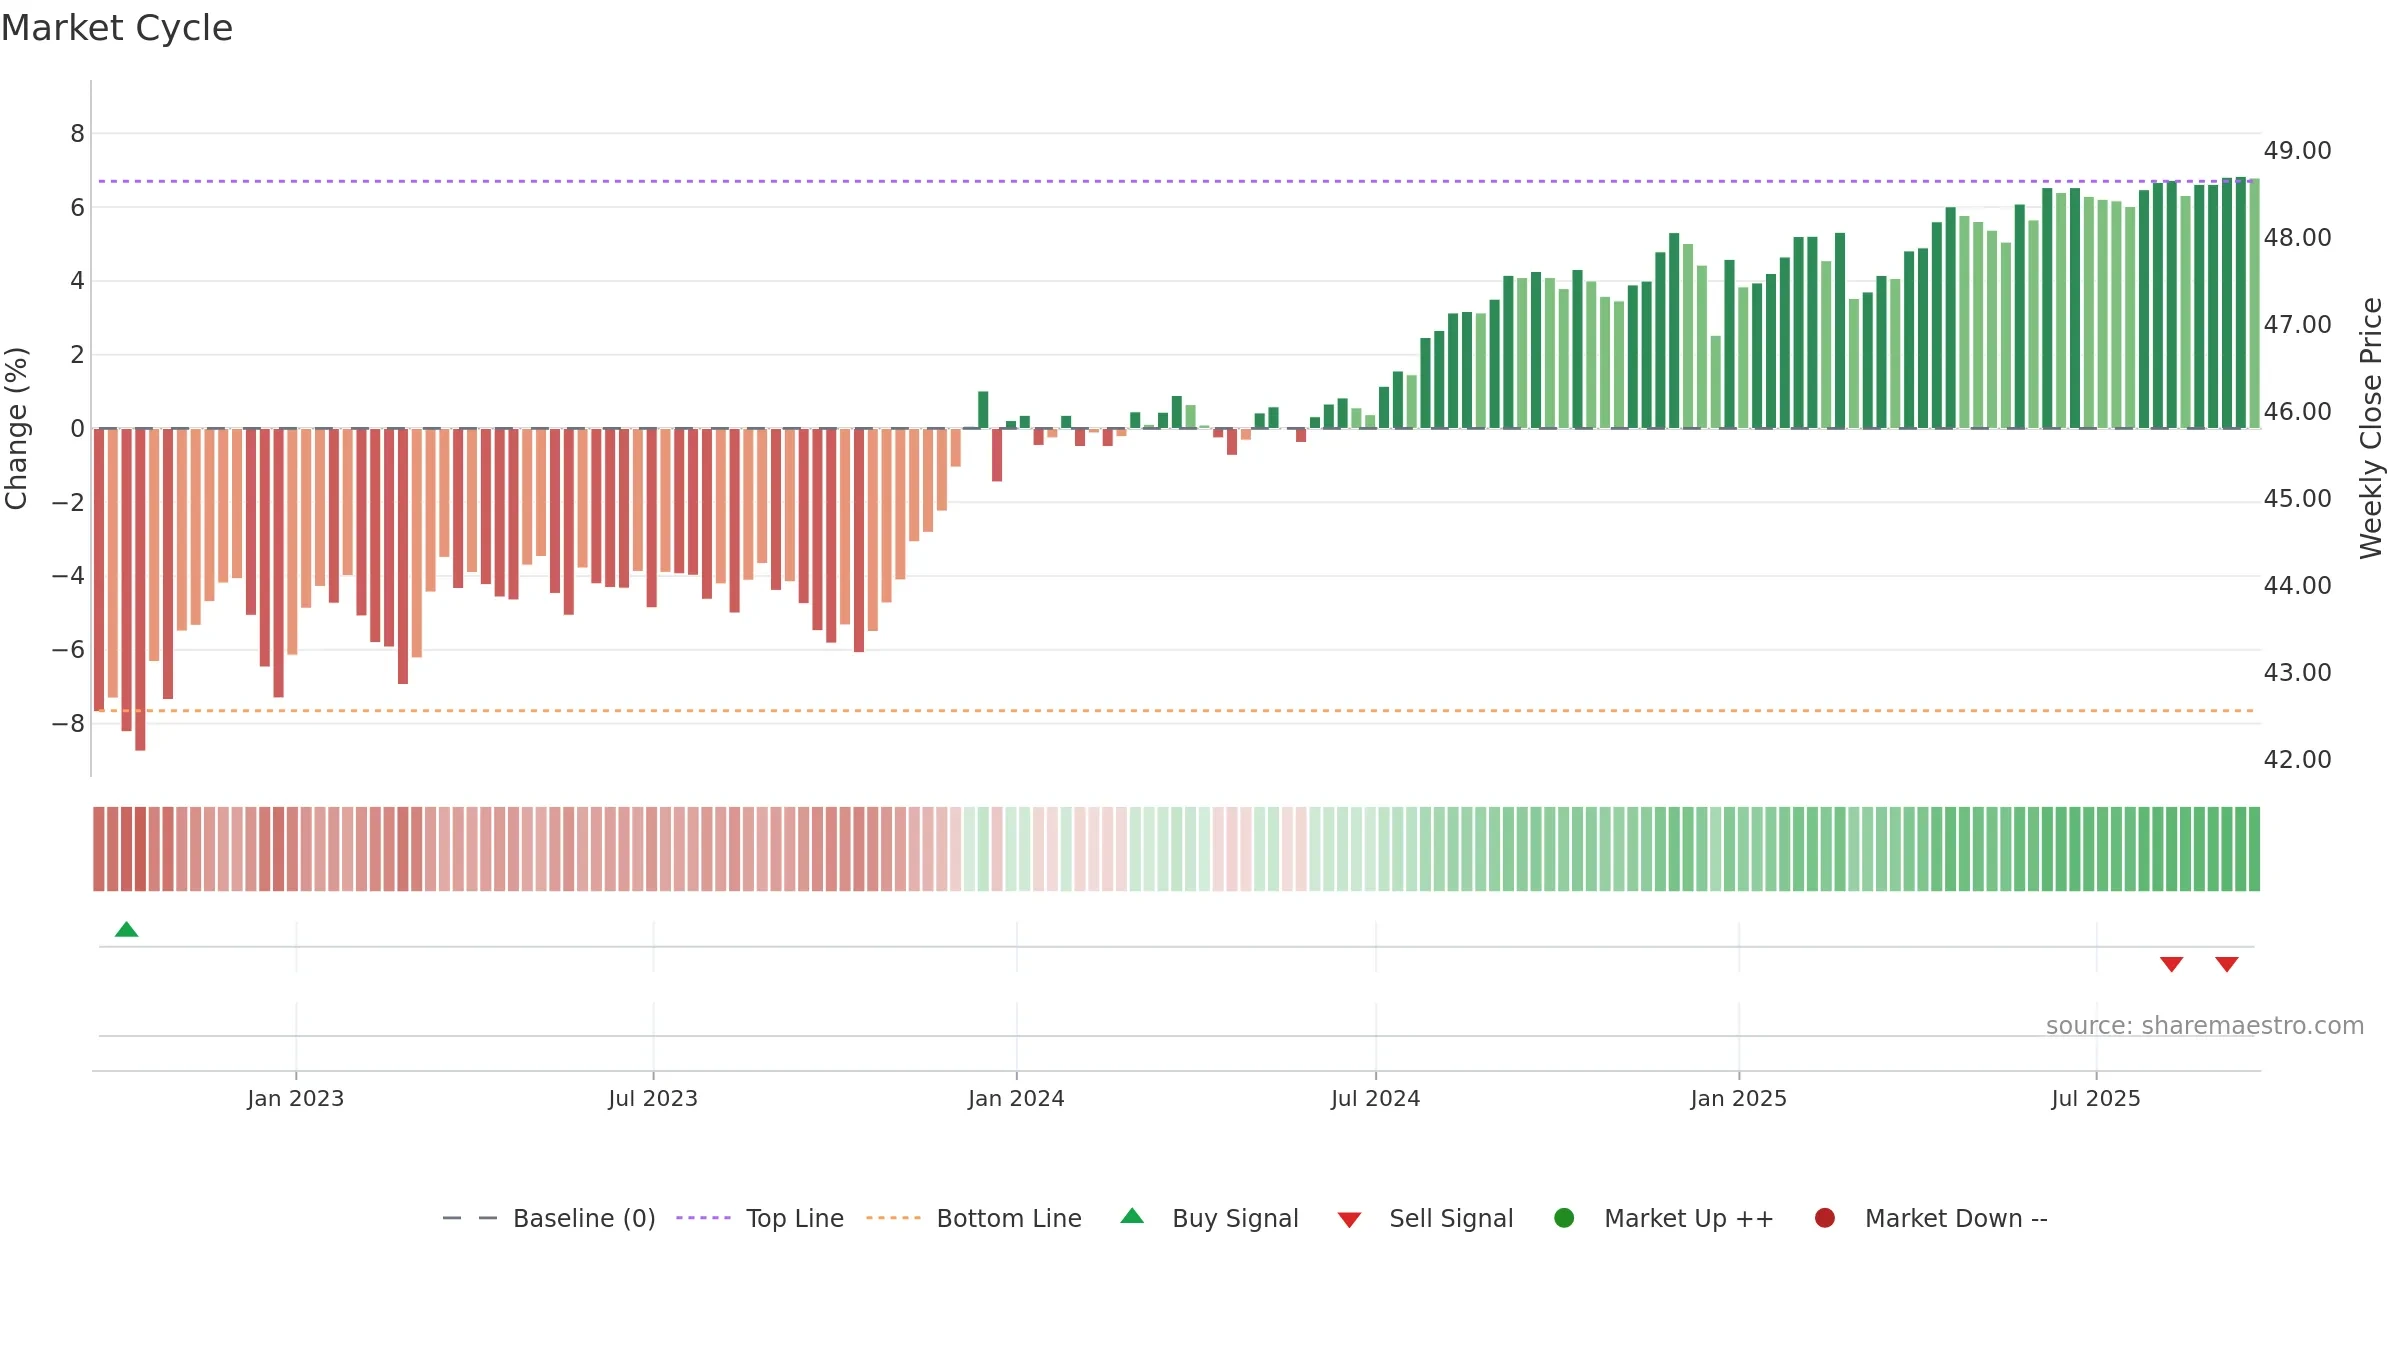Click the green Buy Signal triangle marker on the chart
The height and width of the screenshot is (1350, 2400).
(x=126, y=929)
